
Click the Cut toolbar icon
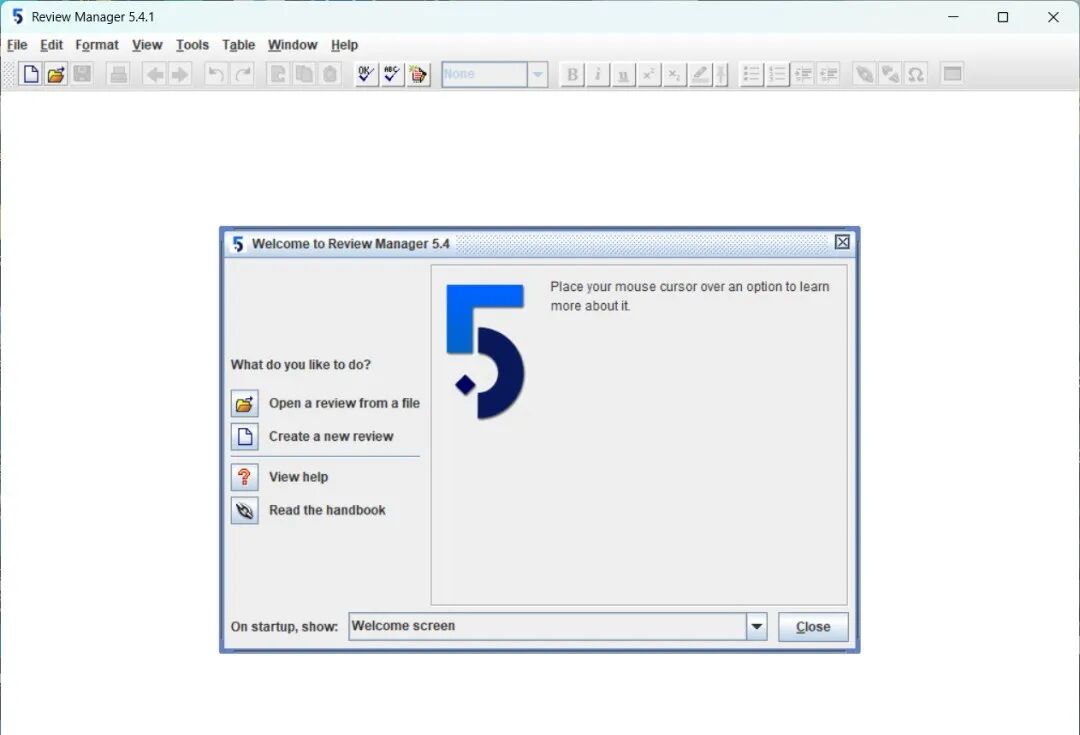coord(278,74)
